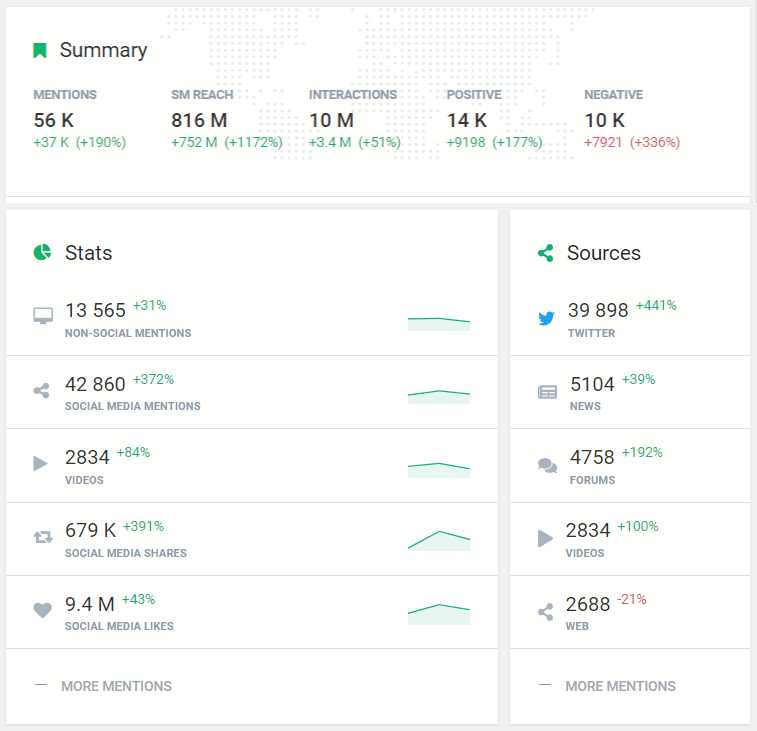Click the SM REACH heading

(x=202, y=95)
